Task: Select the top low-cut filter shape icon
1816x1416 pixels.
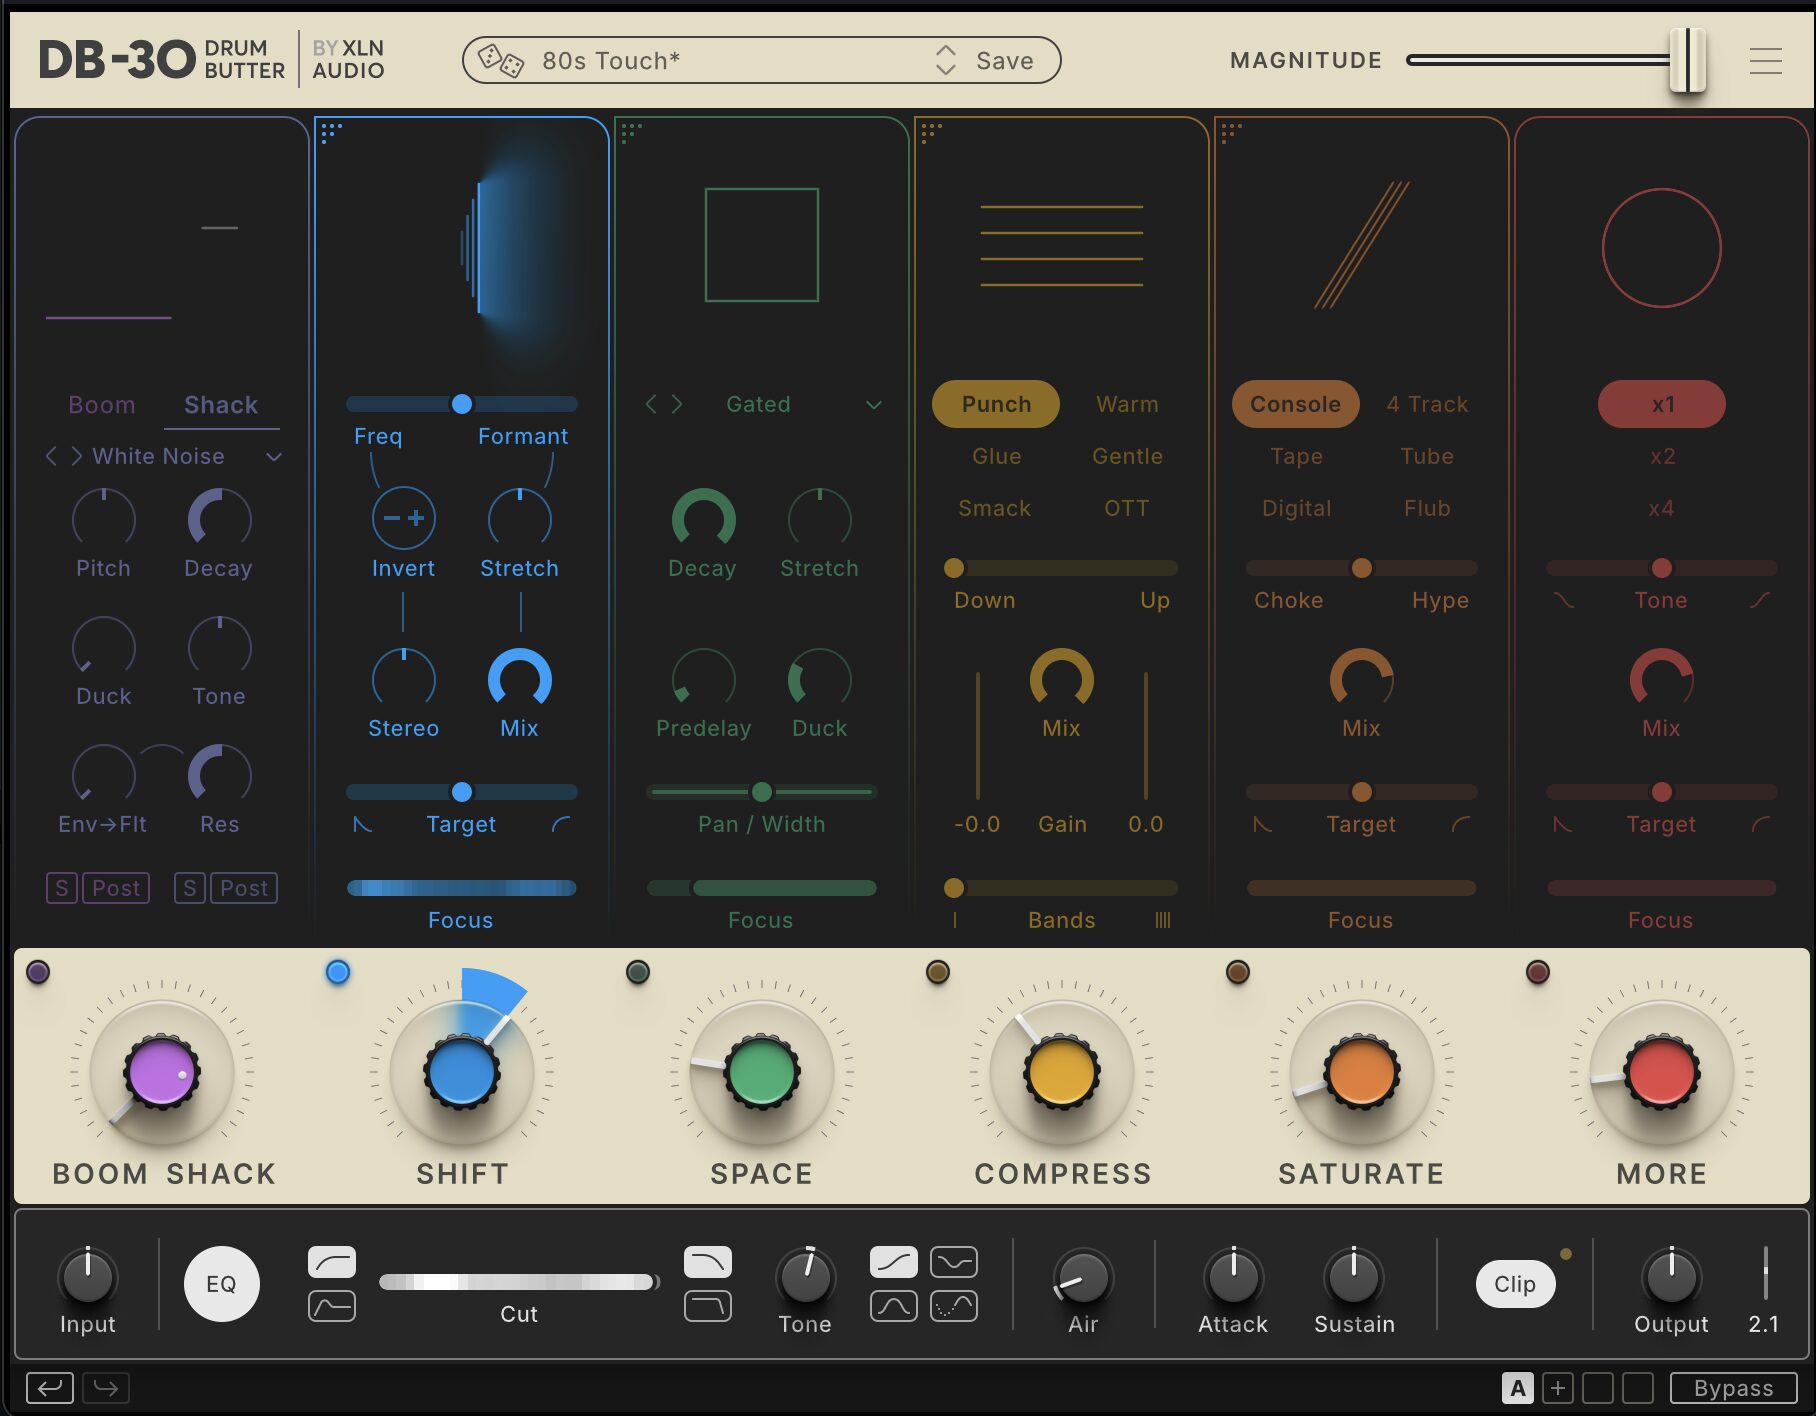Action: point(332,1262)
